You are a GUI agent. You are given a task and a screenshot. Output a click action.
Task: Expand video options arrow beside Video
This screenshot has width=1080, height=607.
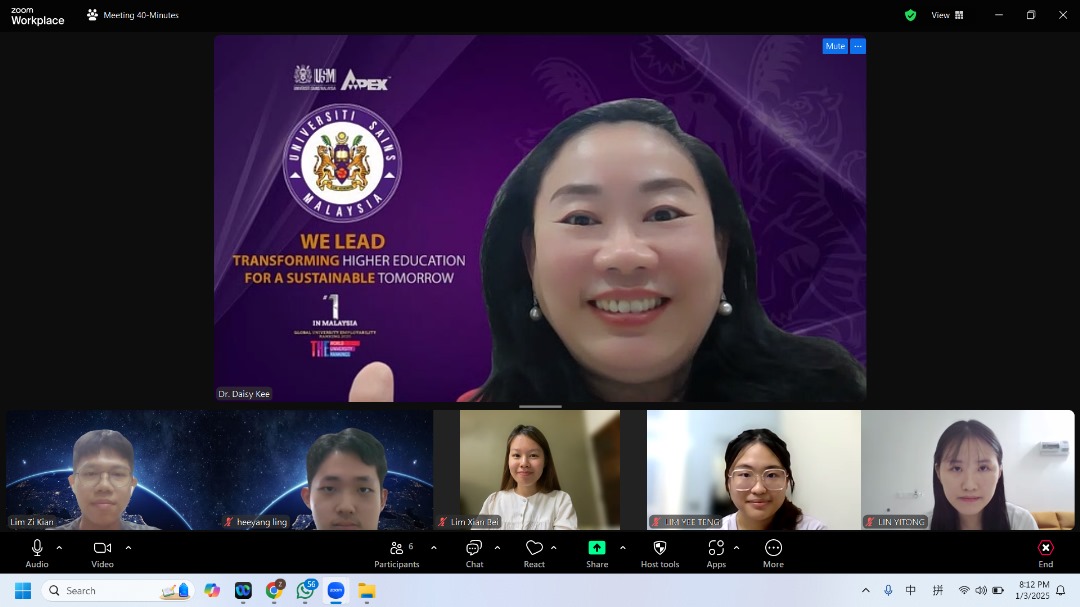click(x=128, y=548)
